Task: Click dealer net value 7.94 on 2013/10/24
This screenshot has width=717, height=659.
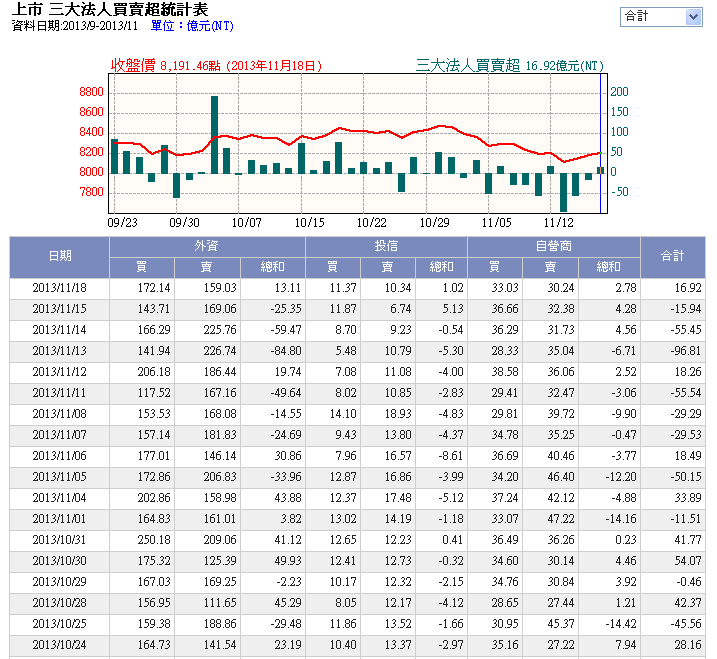Action: (626, 646)
